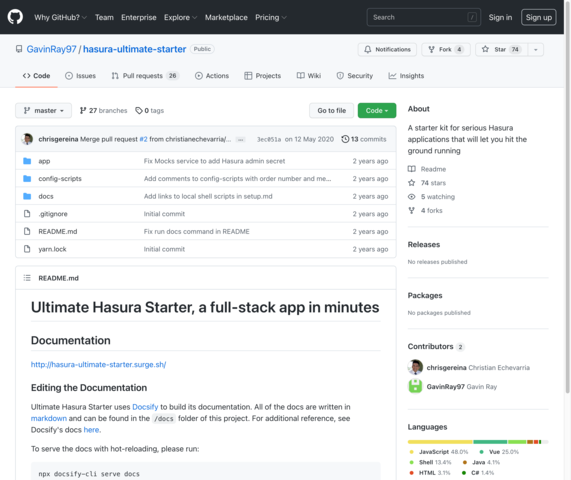Screen dimensions: 571x480
Task: Open Enterprise in top navigation
Action: (x=139, y=17)
